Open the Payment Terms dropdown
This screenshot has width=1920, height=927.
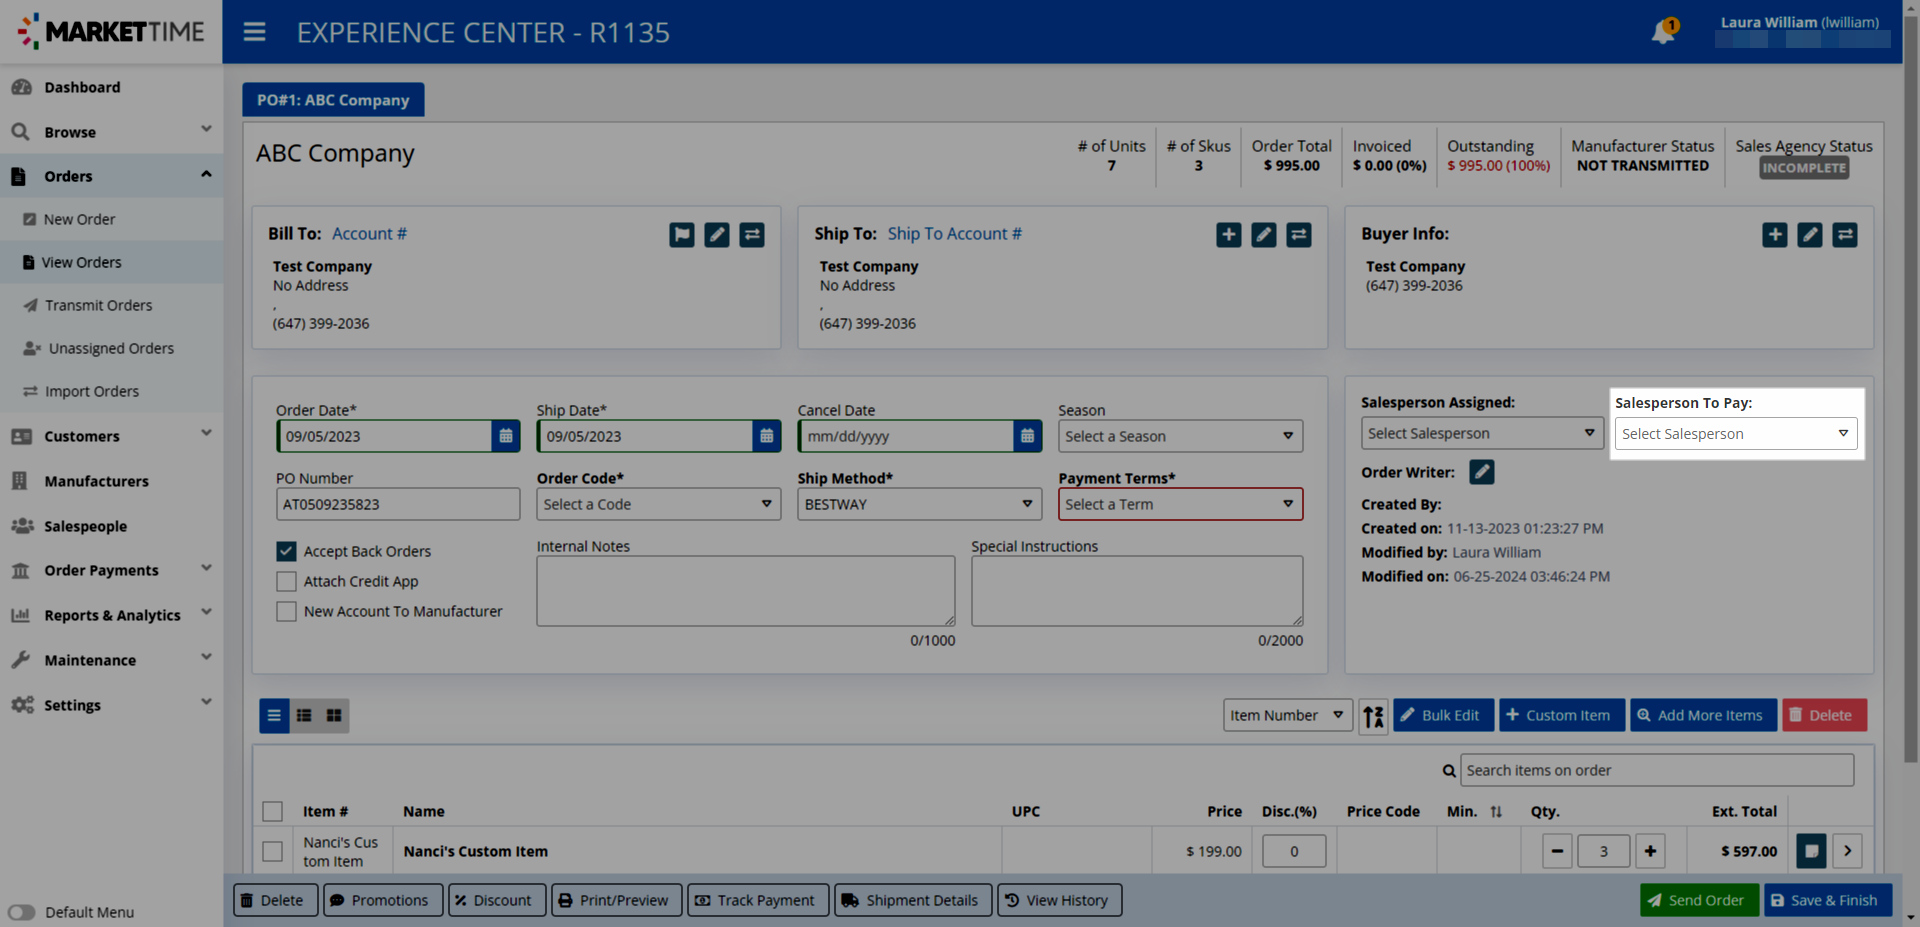pyautogui.click(x=1180, y=504)
